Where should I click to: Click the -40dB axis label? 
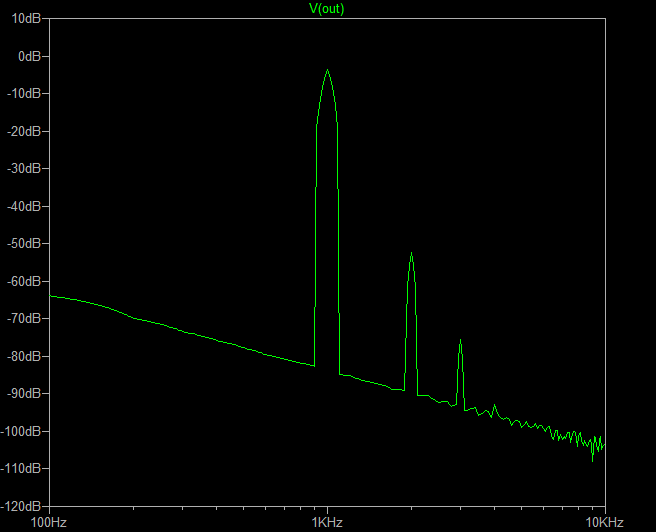24,206
